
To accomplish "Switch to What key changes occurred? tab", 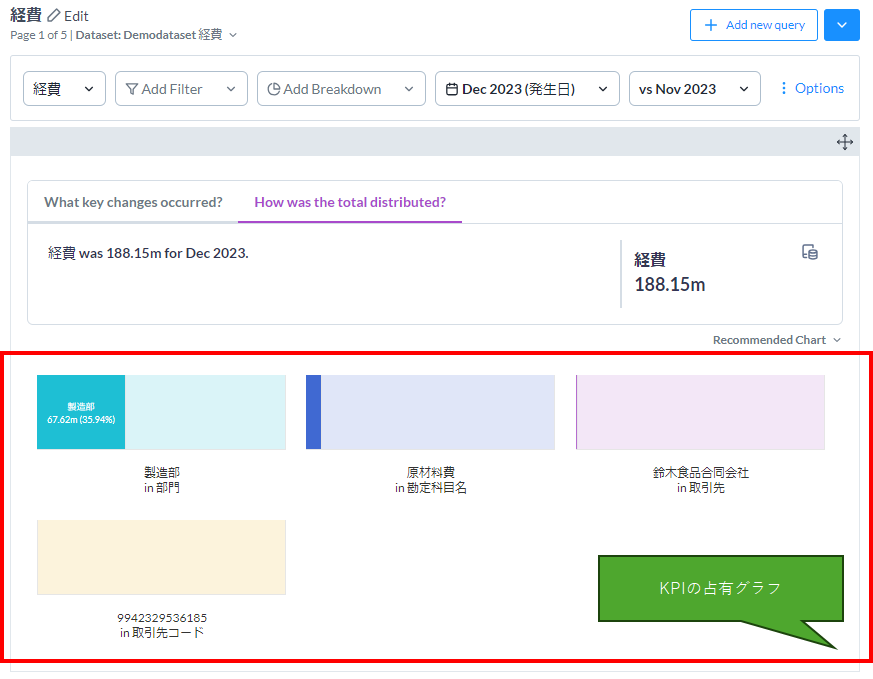I will coord(133,202).
